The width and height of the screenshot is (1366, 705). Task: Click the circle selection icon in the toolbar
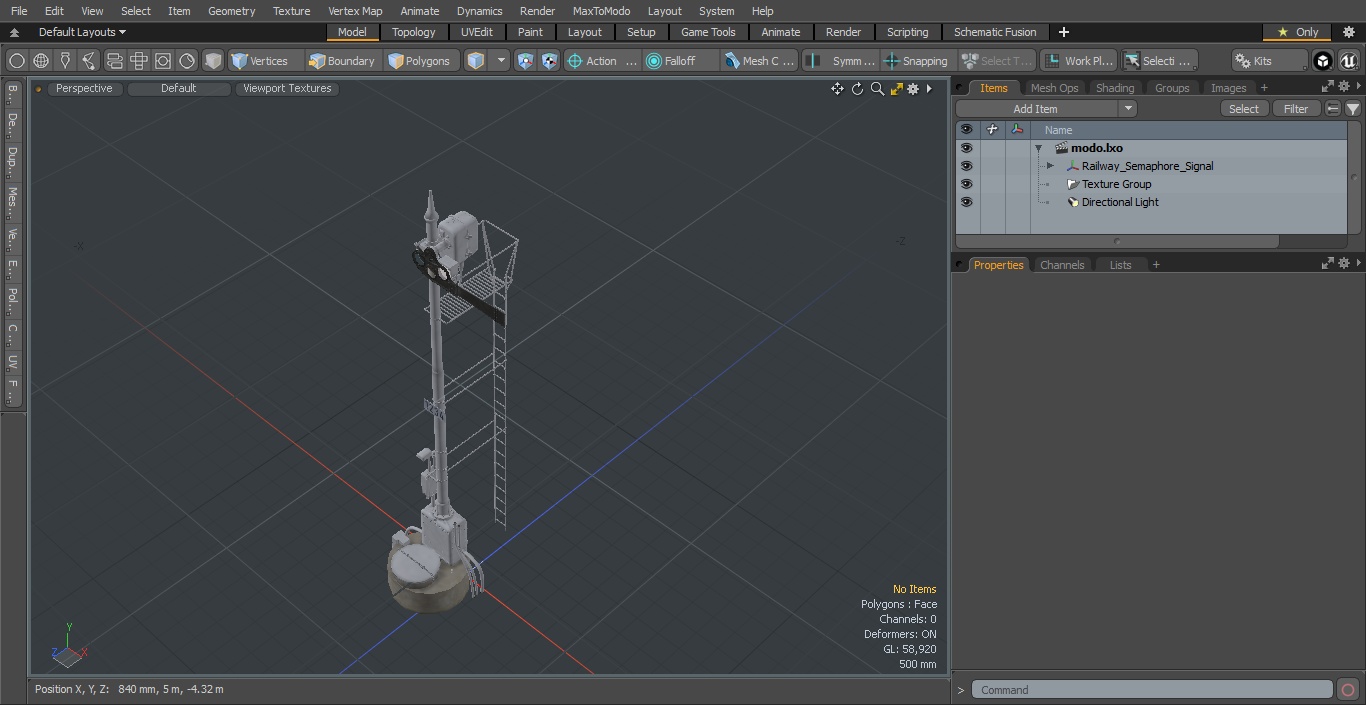(16, 61)
